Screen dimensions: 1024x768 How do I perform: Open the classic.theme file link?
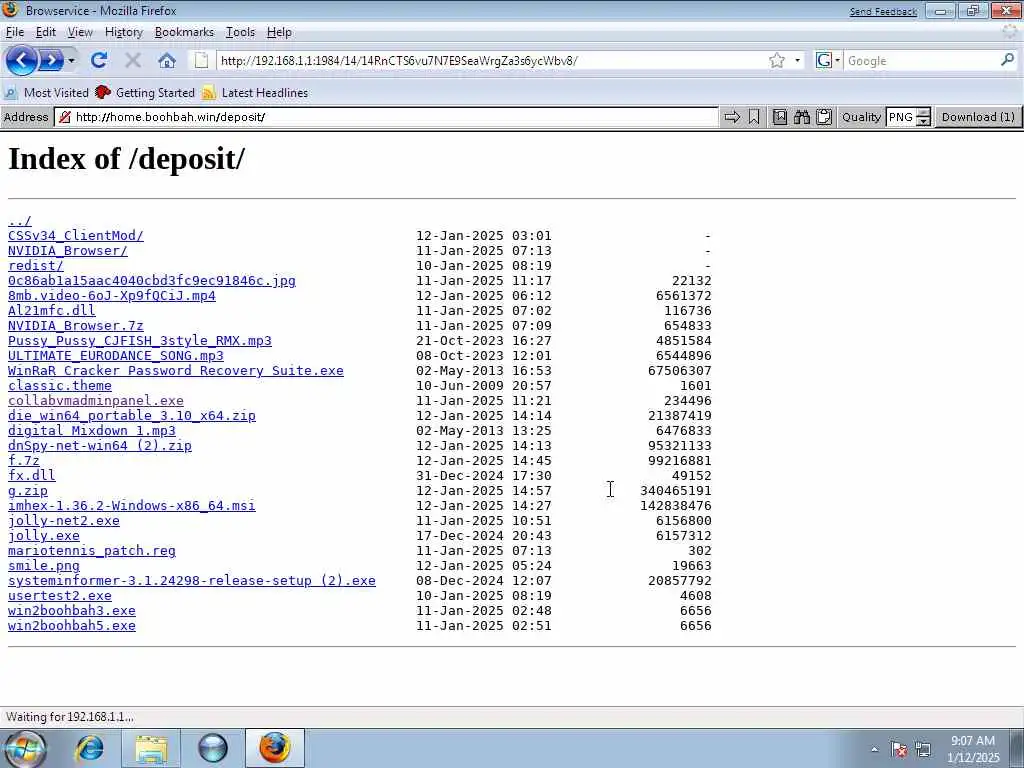pos(59,386)
